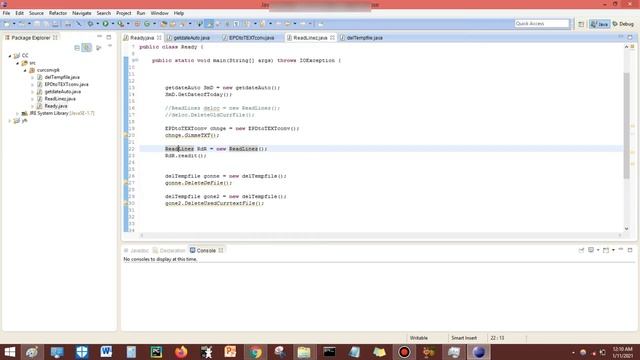Image resolution: width=640 pixels, height=360 pixels.
Task: Collapse the CC project node
Action: pos(10,56)
